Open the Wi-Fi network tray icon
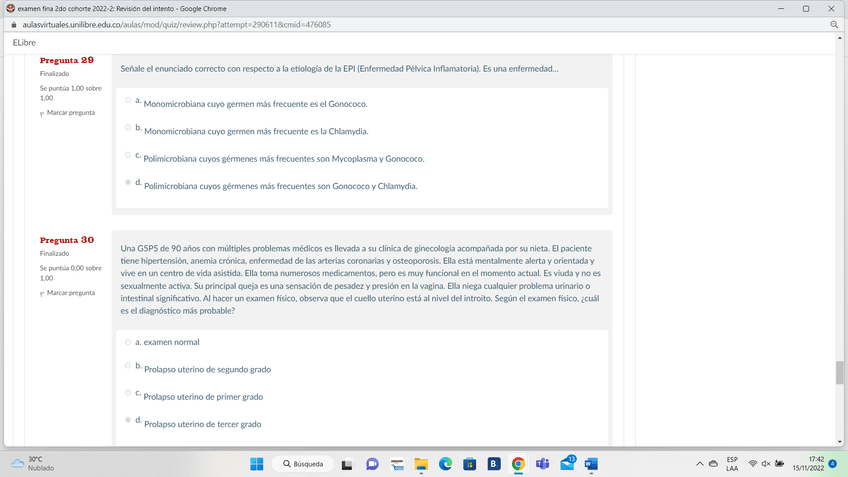 click(753, 464)
